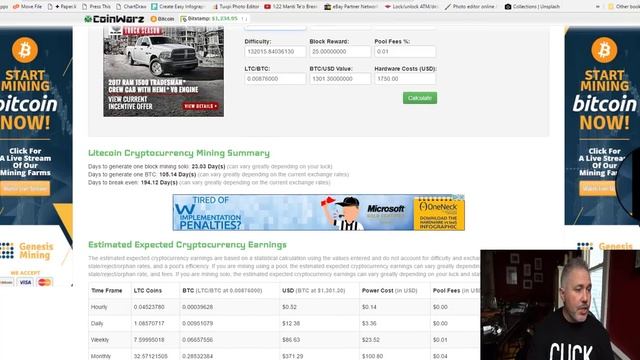Click the Block Reward input field
The height and width of the screenshot is (360, 640).
tap(340, 52)
